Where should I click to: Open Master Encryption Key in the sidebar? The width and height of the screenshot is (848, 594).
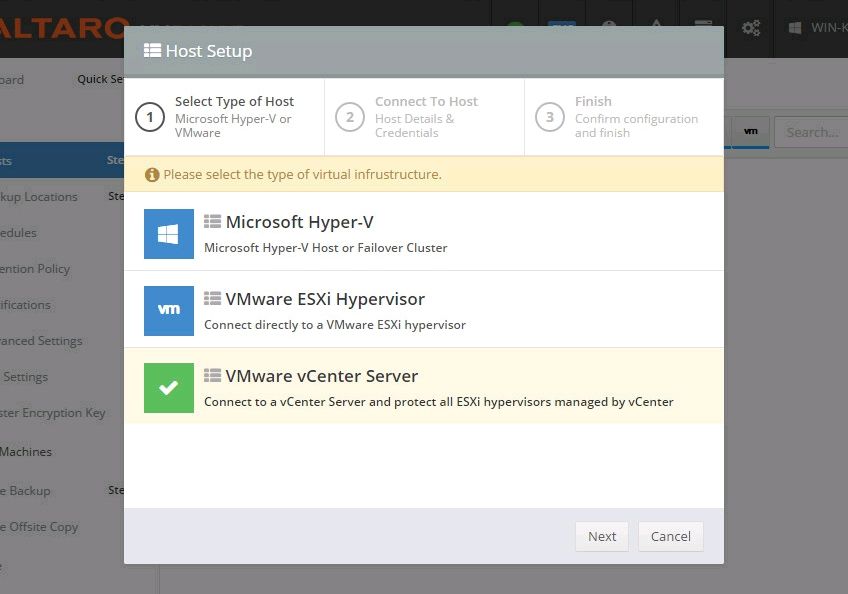[52, 413]
